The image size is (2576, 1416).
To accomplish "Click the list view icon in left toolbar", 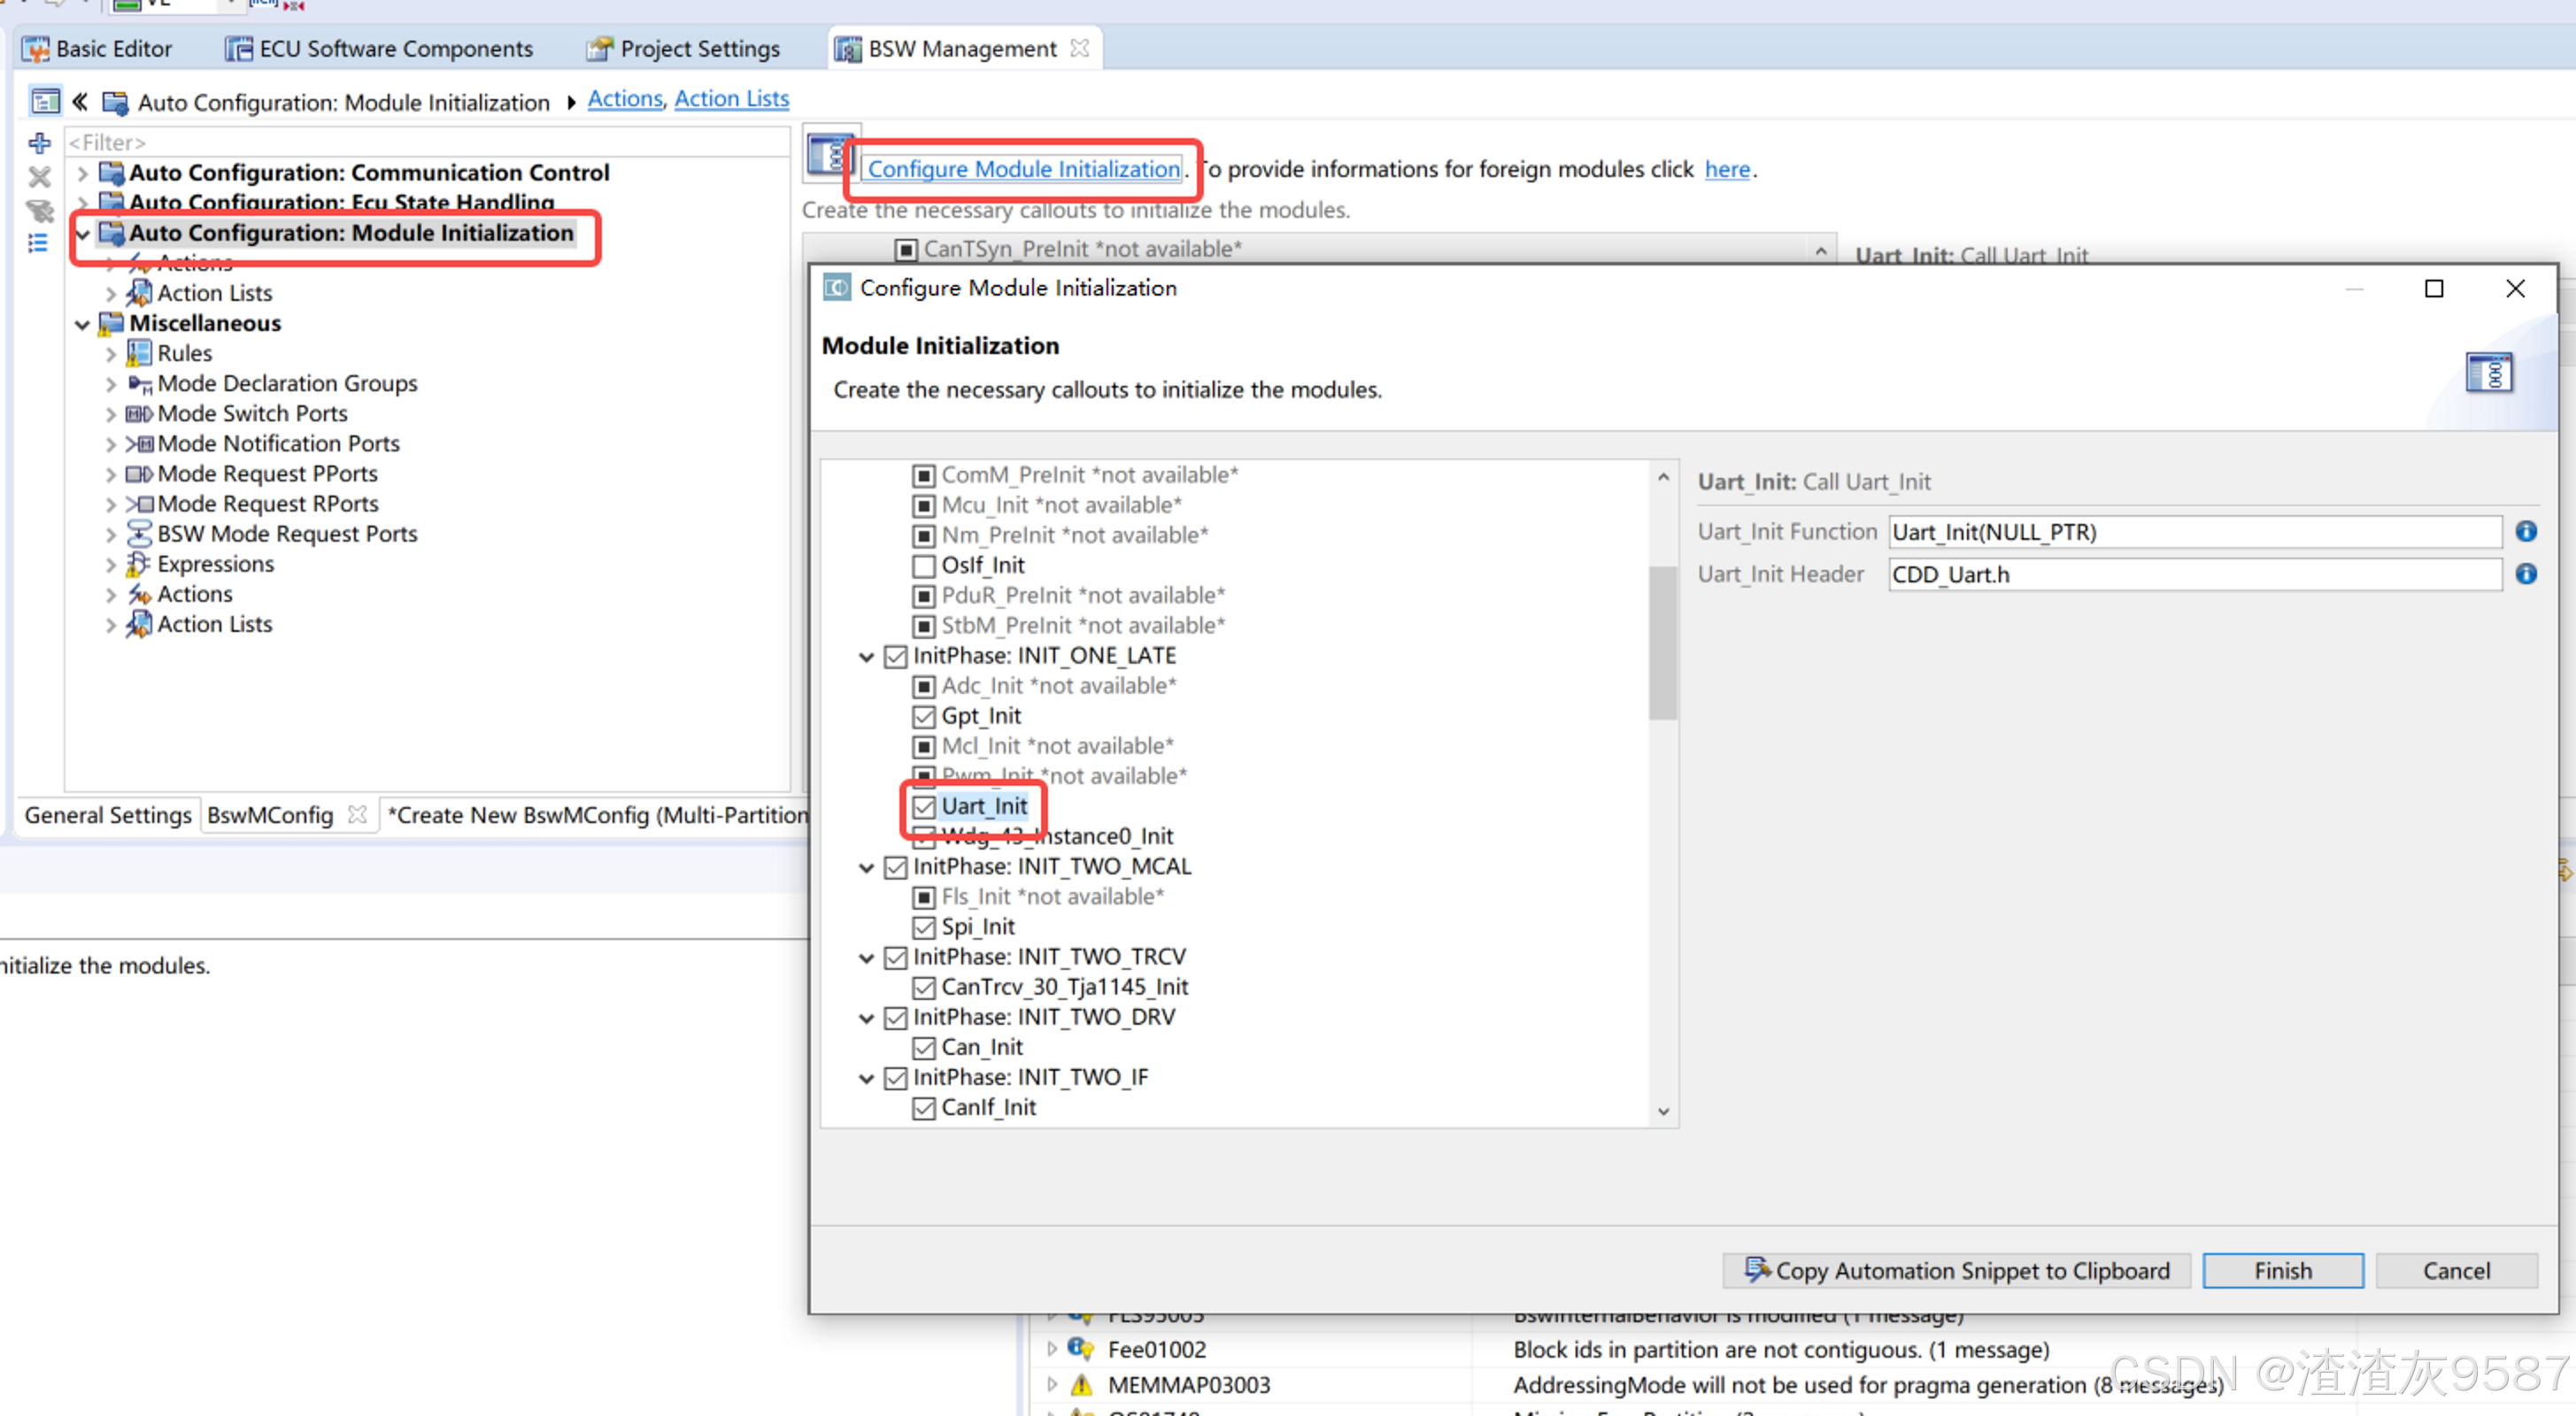I will (38, 243).
